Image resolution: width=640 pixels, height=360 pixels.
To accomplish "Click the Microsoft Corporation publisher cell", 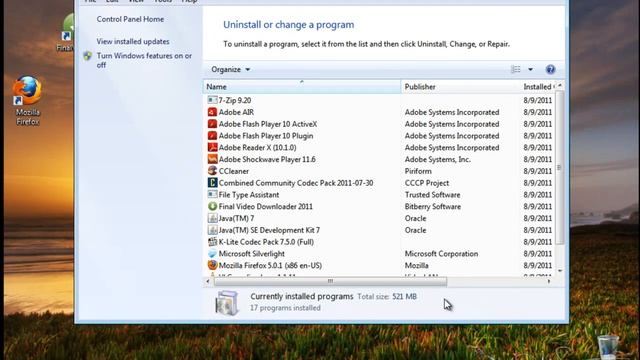I will coord(441,254).
